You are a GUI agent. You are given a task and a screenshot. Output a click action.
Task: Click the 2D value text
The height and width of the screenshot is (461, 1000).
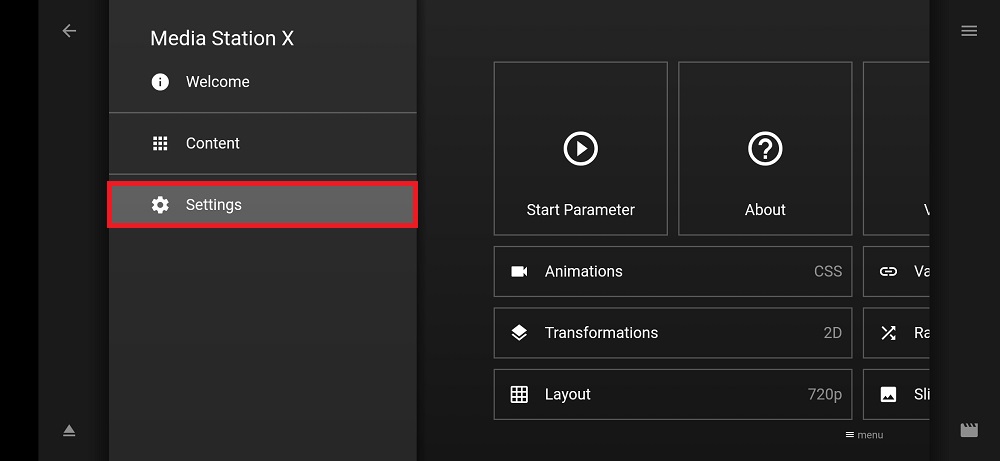point(832,333)
